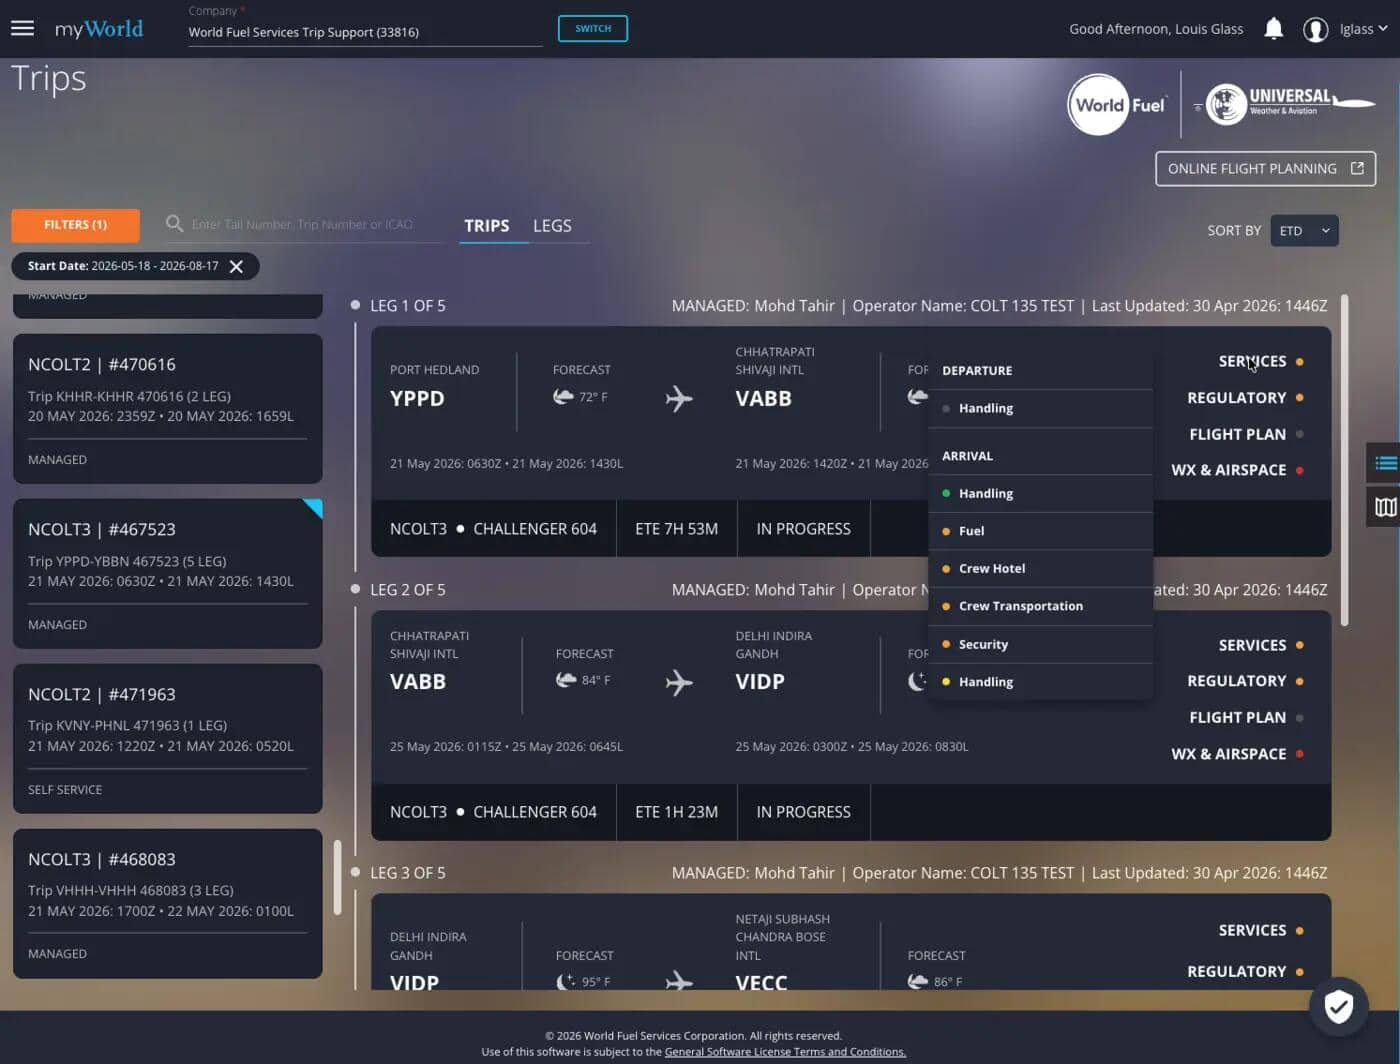This screenshot has height=1064, width=1400.
Task: Switch to the list view side icon
Action: (1385, 462)
